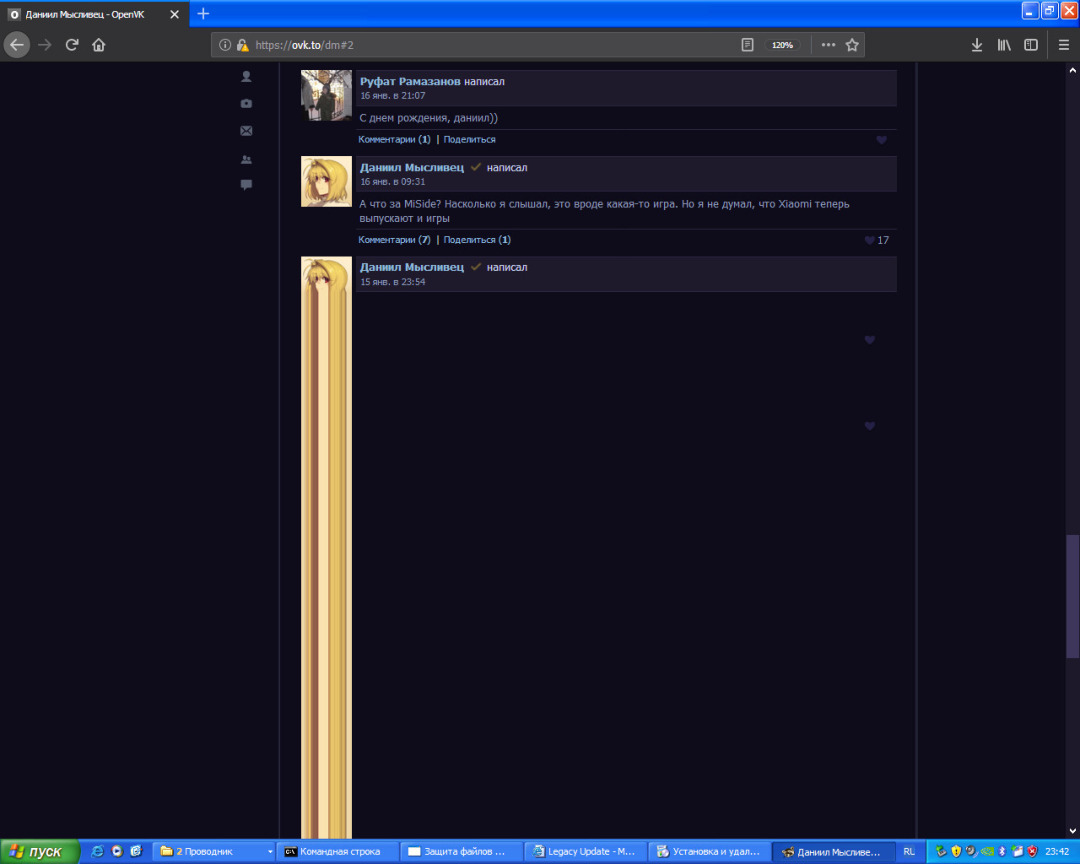Image resolution: width=1080 pixels, height=864 pixels.
Task: Open Комментарии (7) on MiSide post
Action: (394, 240)
